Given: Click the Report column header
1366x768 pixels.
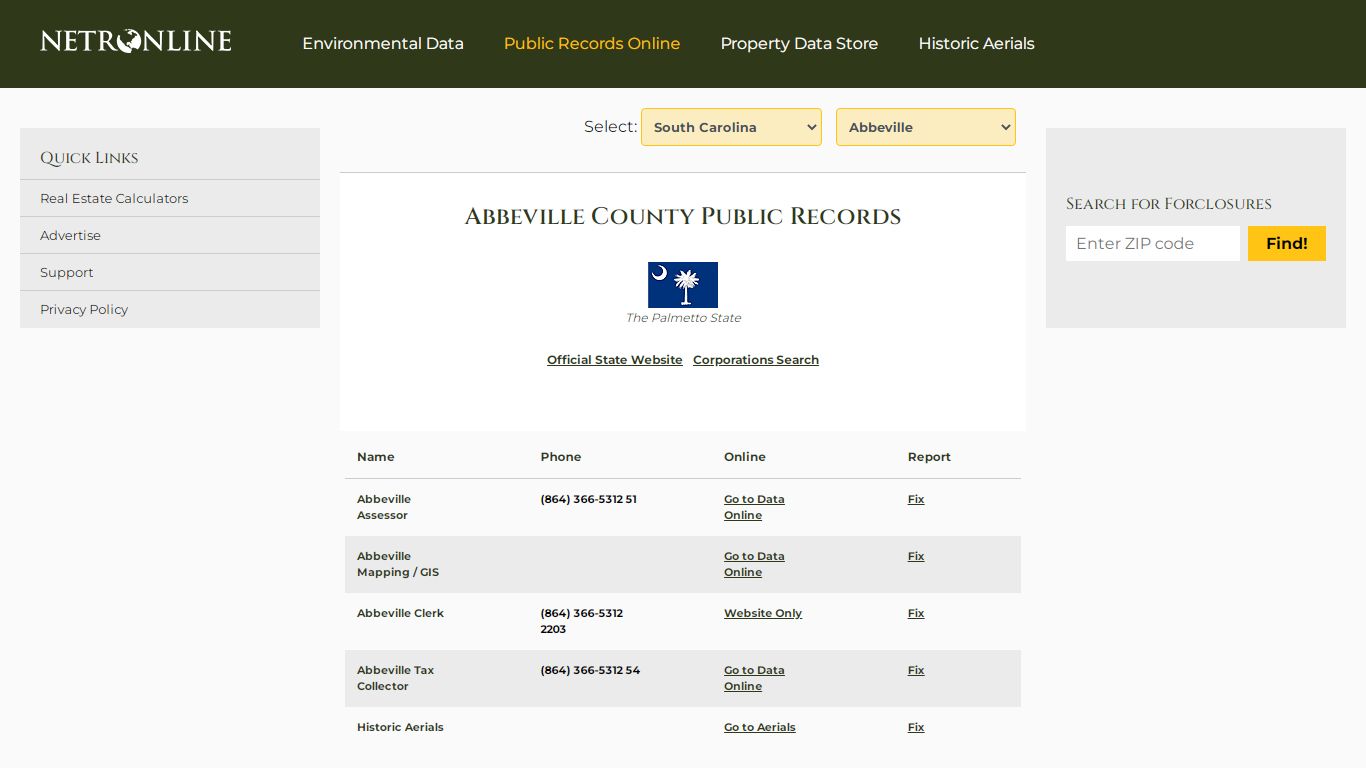Looking at the screenshot, I should pyautogui.click(x=929, y=457).
